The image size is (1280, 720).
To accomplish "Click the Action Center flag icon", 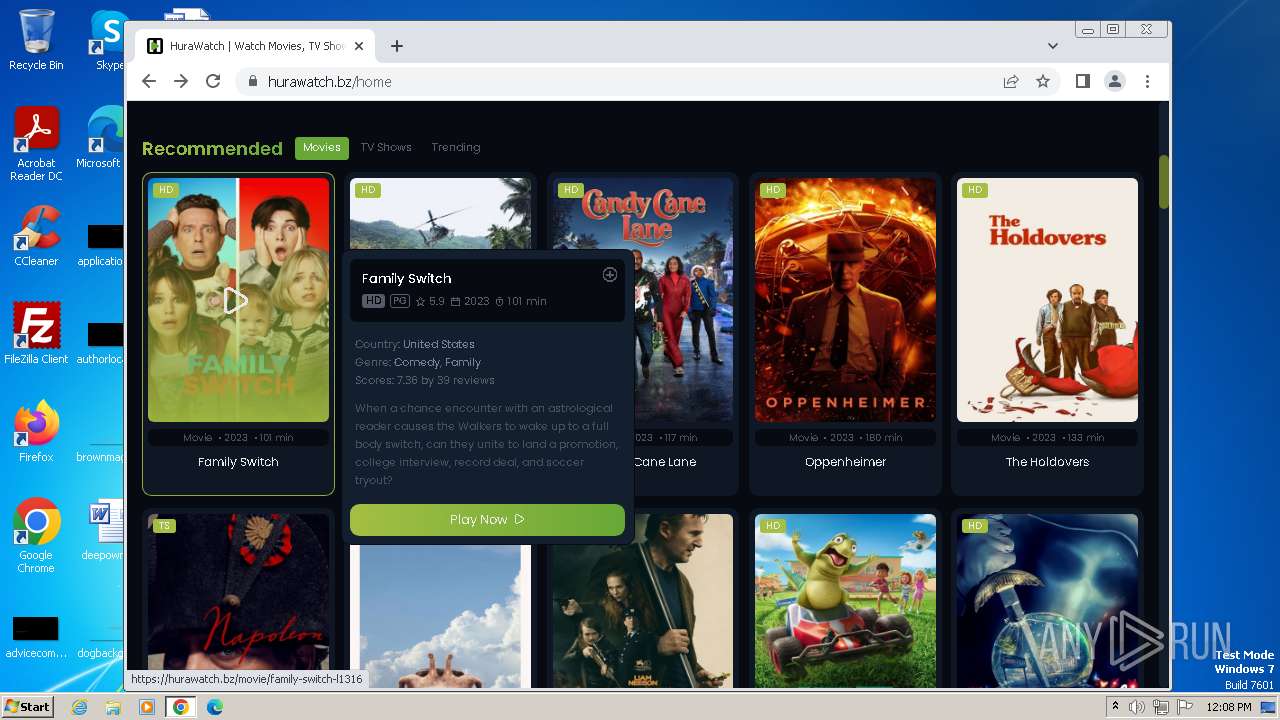I will [x=1184, y=707].
